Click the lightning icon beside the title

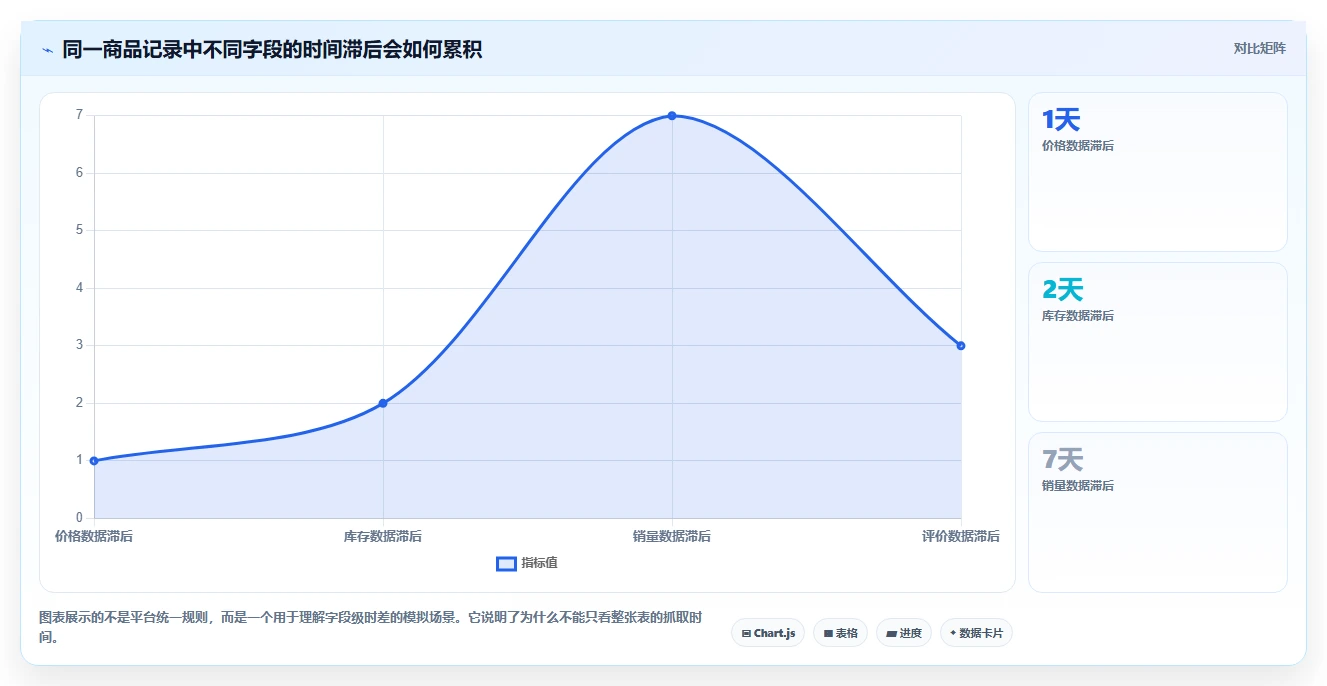click(x=48, y=50)
